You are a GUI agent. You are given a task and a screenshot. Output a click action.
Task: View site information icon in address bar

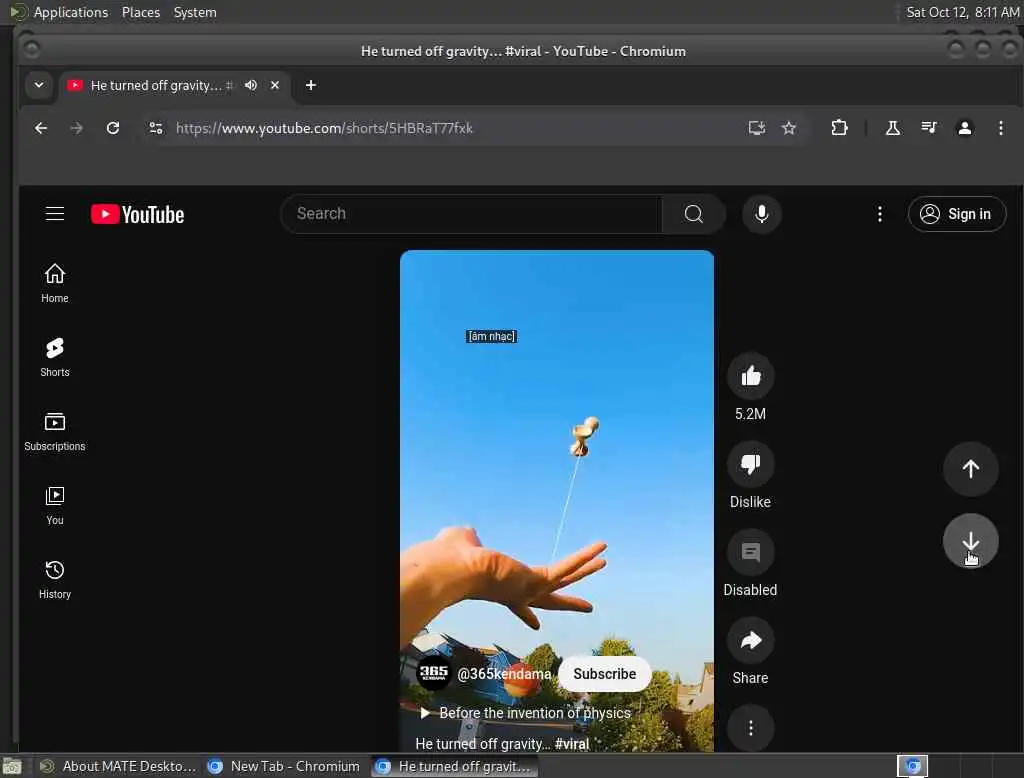click(x=155, y=128)
